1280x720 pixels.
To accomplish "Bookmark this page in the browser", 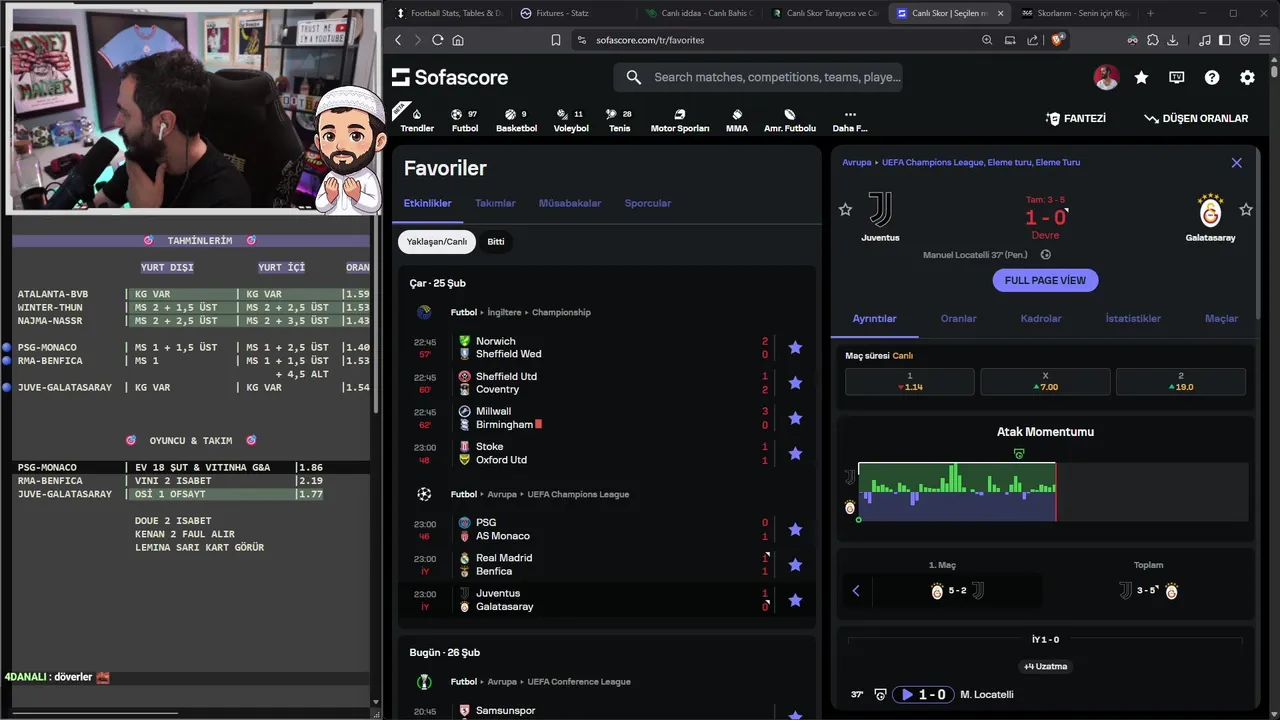I will click(556, 40).
